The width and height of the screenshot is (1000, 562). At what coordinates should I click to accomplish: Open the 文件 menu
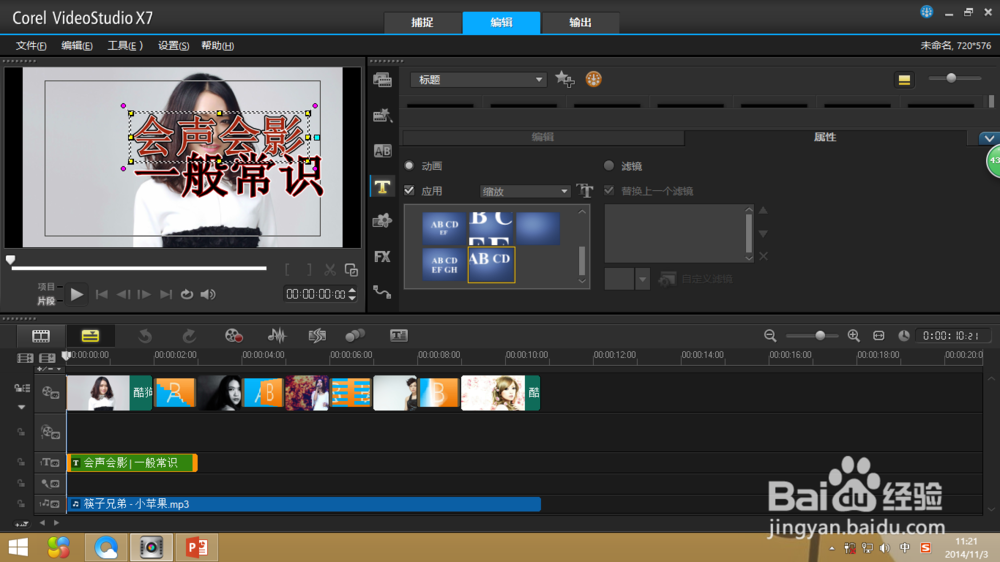click(31, 46)
